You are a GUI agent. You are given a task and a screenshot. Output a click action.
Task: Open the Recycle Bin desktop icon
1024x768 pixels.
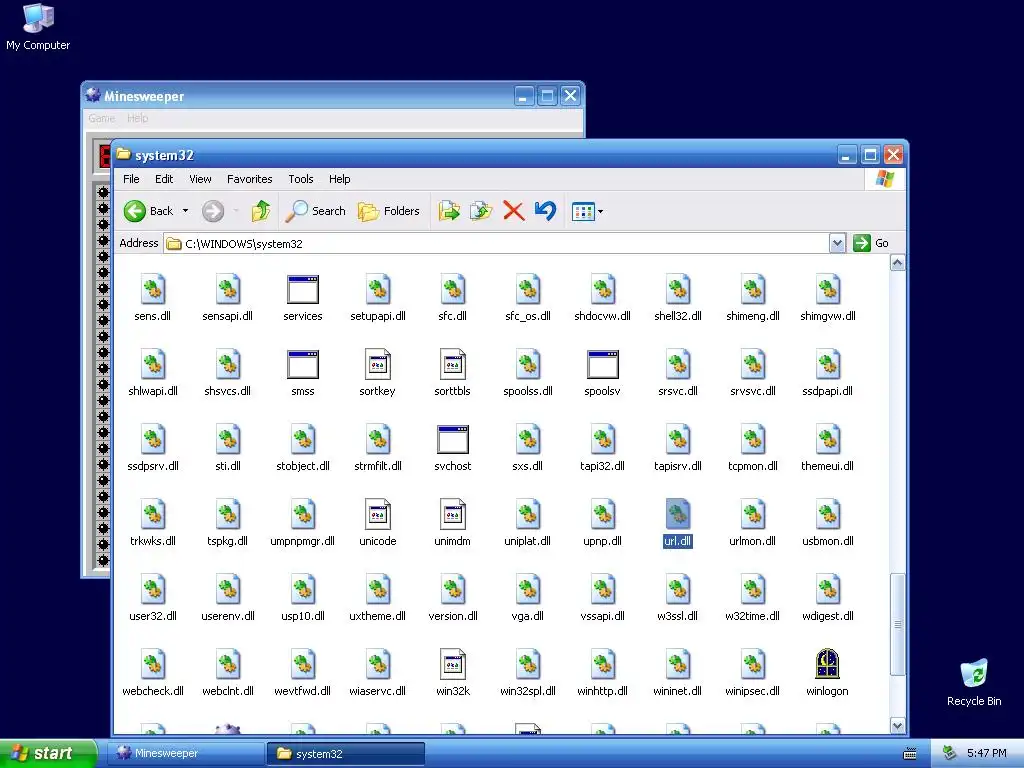pyautogui.click(x=974, y=682)
